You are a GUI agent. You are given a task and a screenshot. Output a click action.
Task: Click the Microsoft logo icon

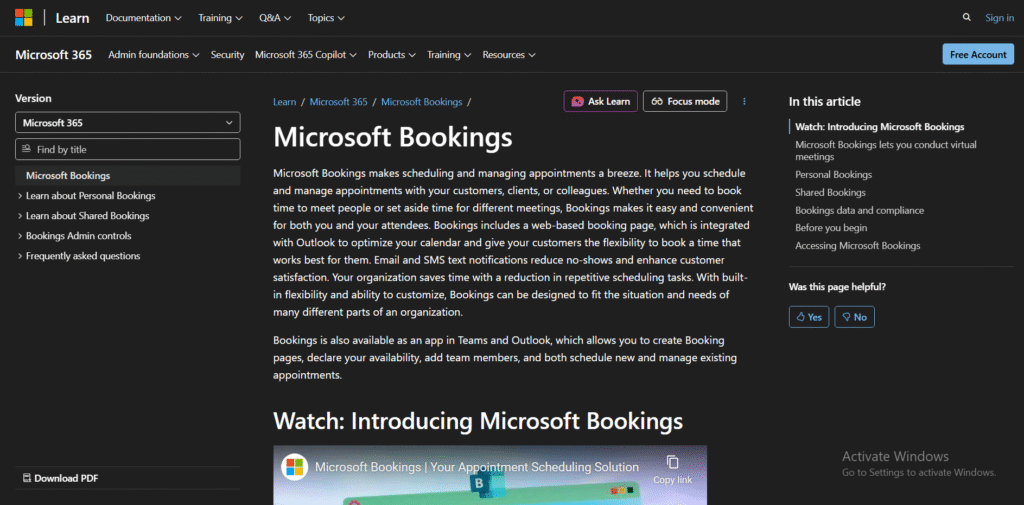(x=23, y=17)
